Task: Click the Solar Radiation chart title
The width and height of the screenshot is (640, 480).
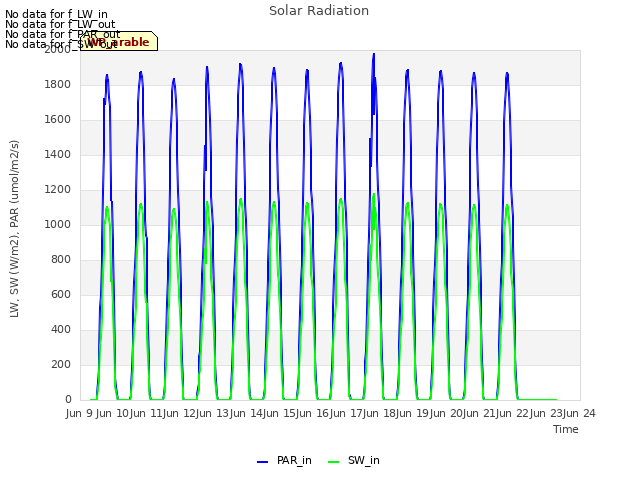Action: (319, 11)
